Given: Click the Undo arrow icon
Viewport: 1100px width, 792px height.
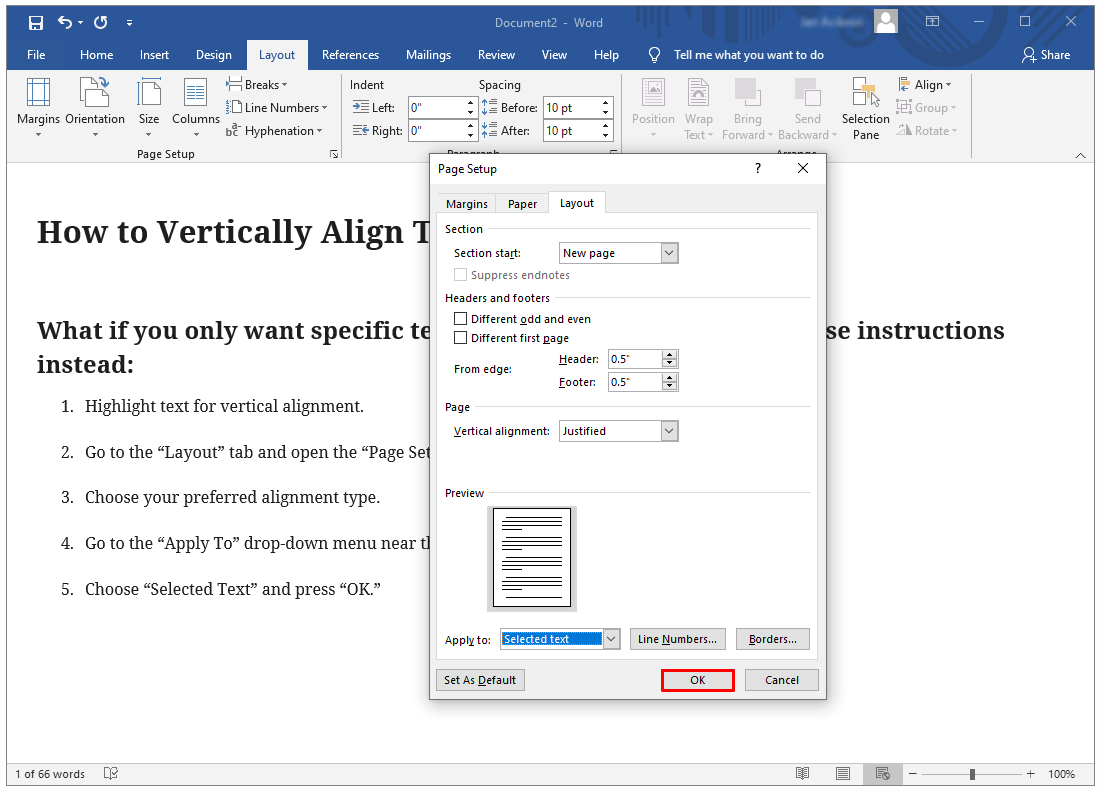Looking at the screenshot, I should 65,22.
